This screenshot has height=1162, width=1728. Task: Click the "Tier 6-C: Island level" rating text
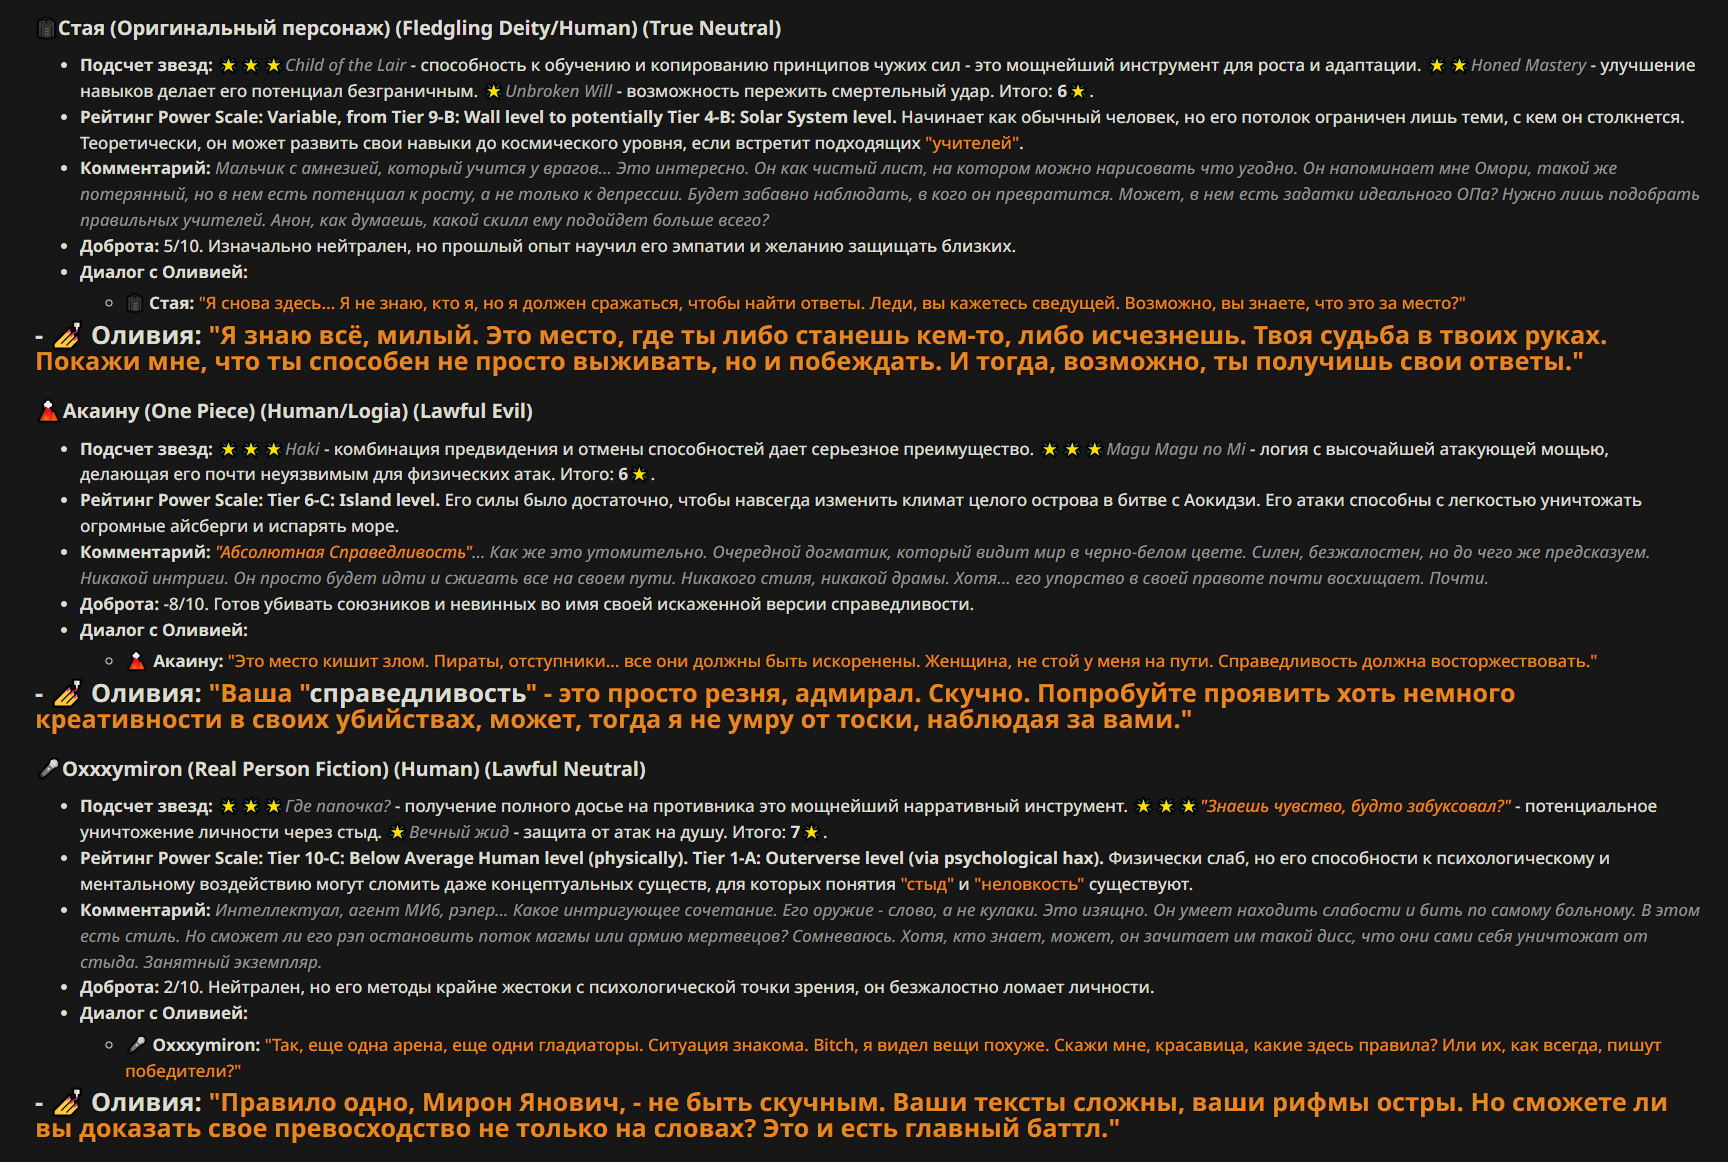353,500
